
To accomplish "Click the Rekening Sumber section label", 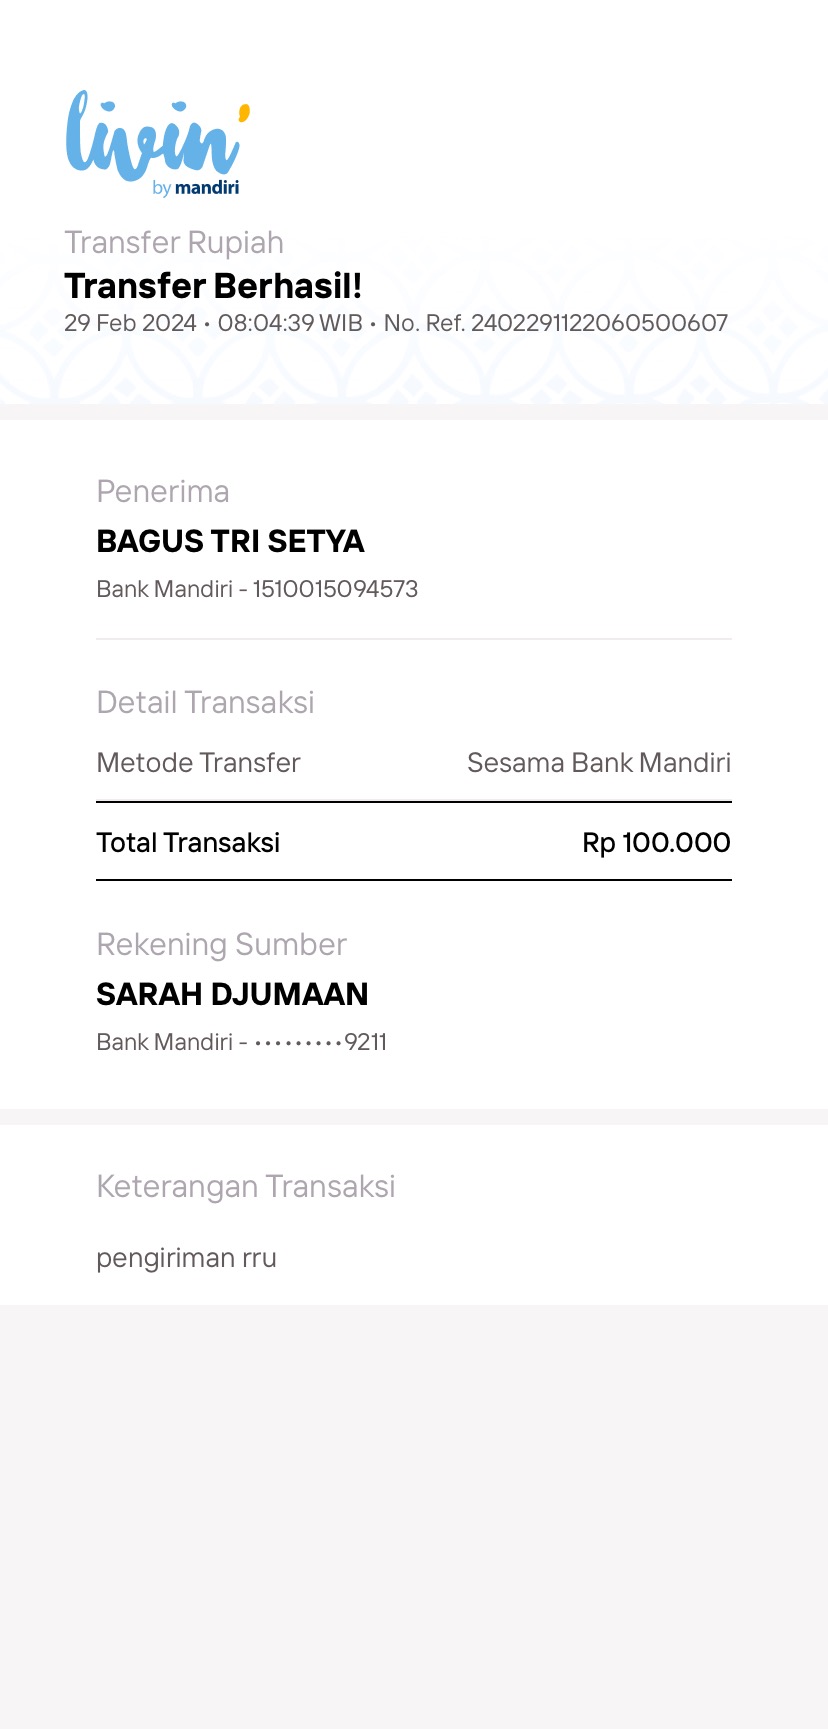I will [x=221, y=944].
